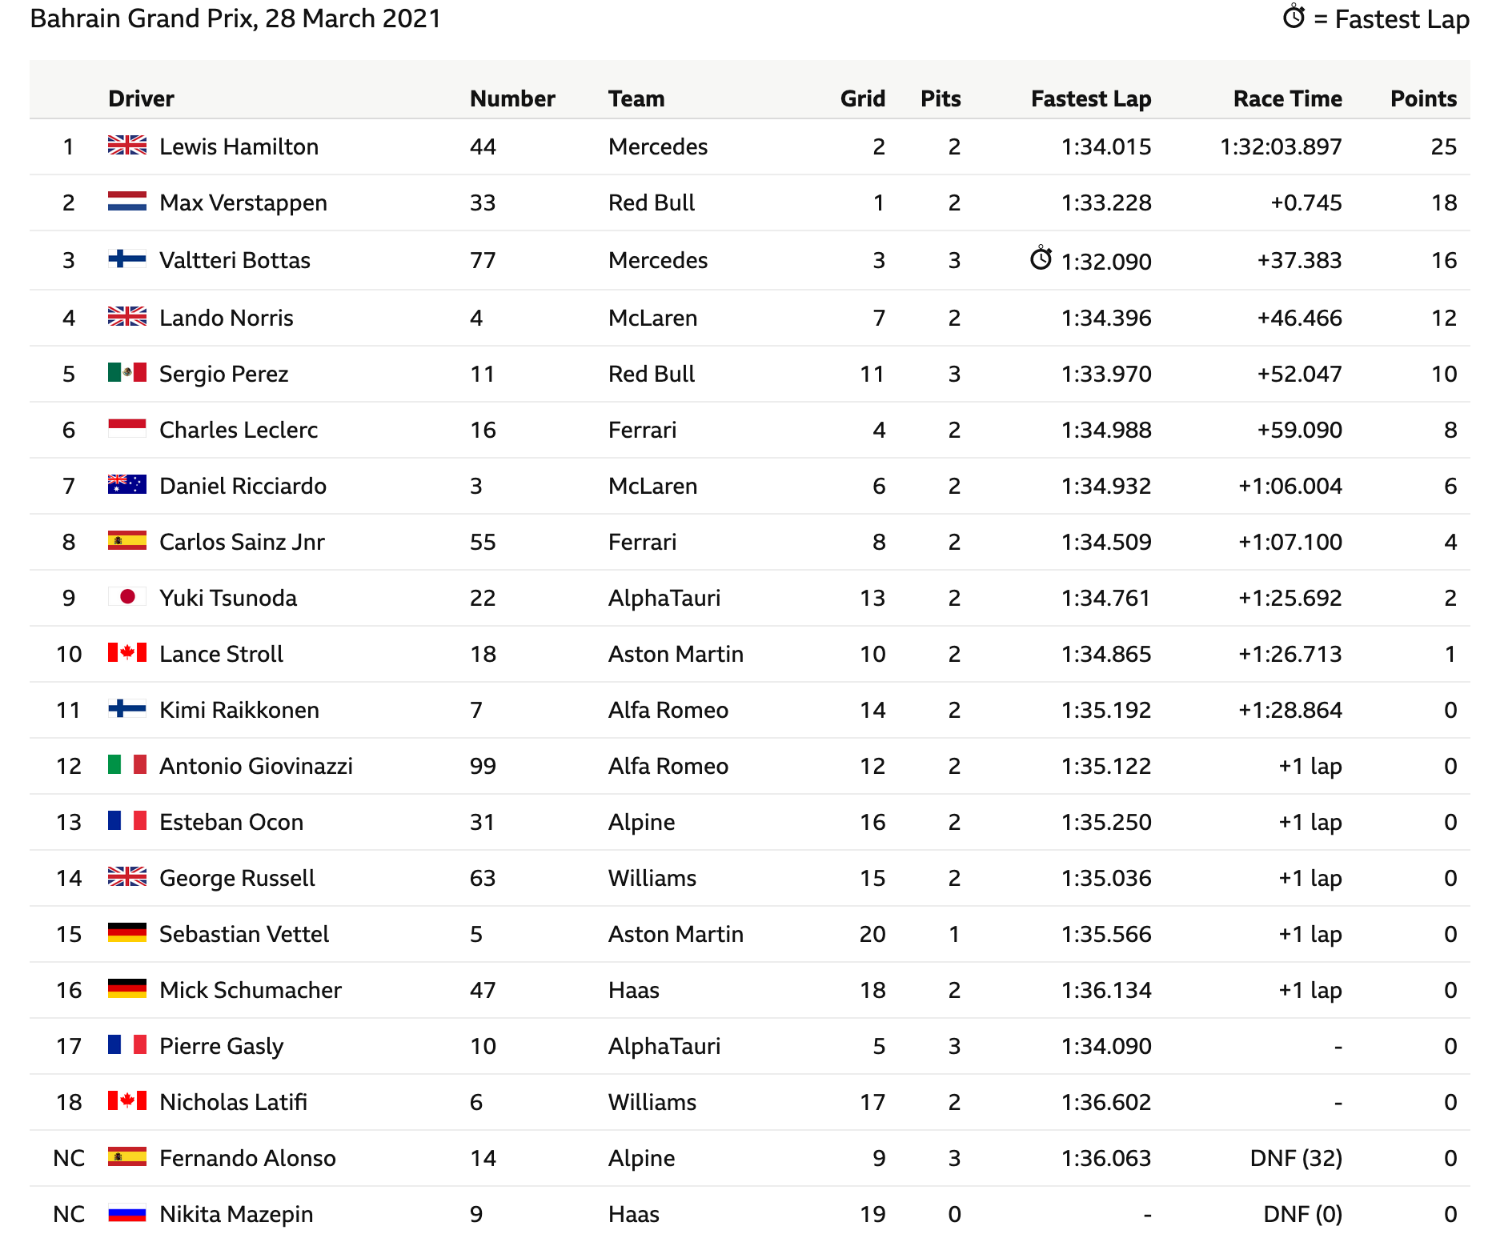Click the Team column header
The height and width of the screenshot is (1234, 1500).
(636, 98)
